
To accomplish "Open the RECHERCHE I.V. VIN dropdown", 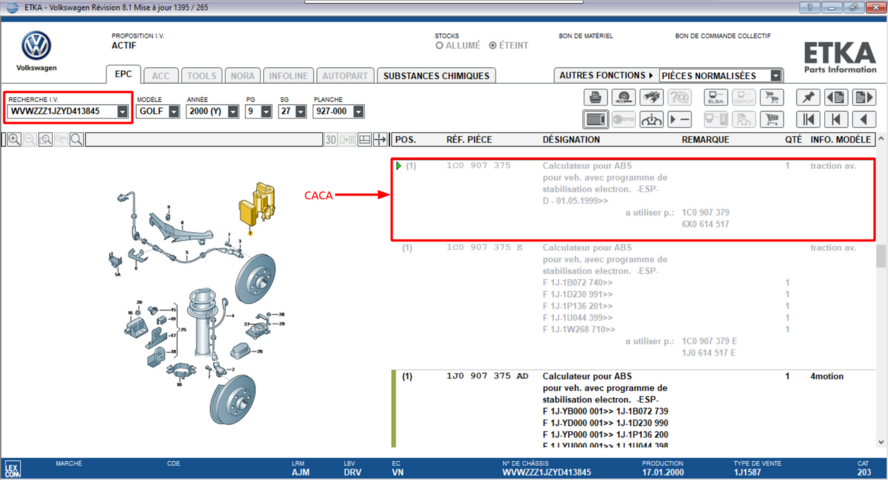I will 122,112.
